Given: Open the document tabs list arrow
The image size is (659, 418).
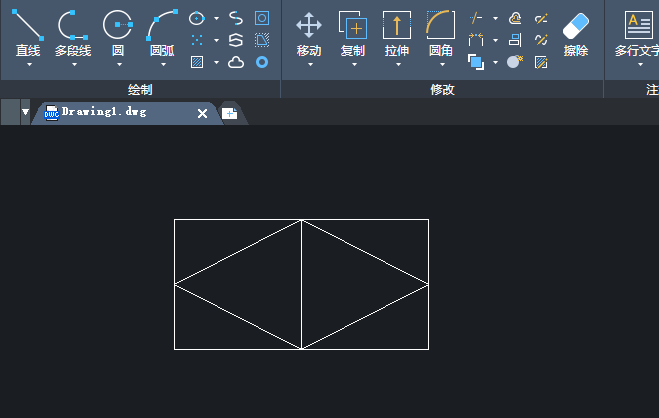Looking at the screenshot, I should pos(25,112).
